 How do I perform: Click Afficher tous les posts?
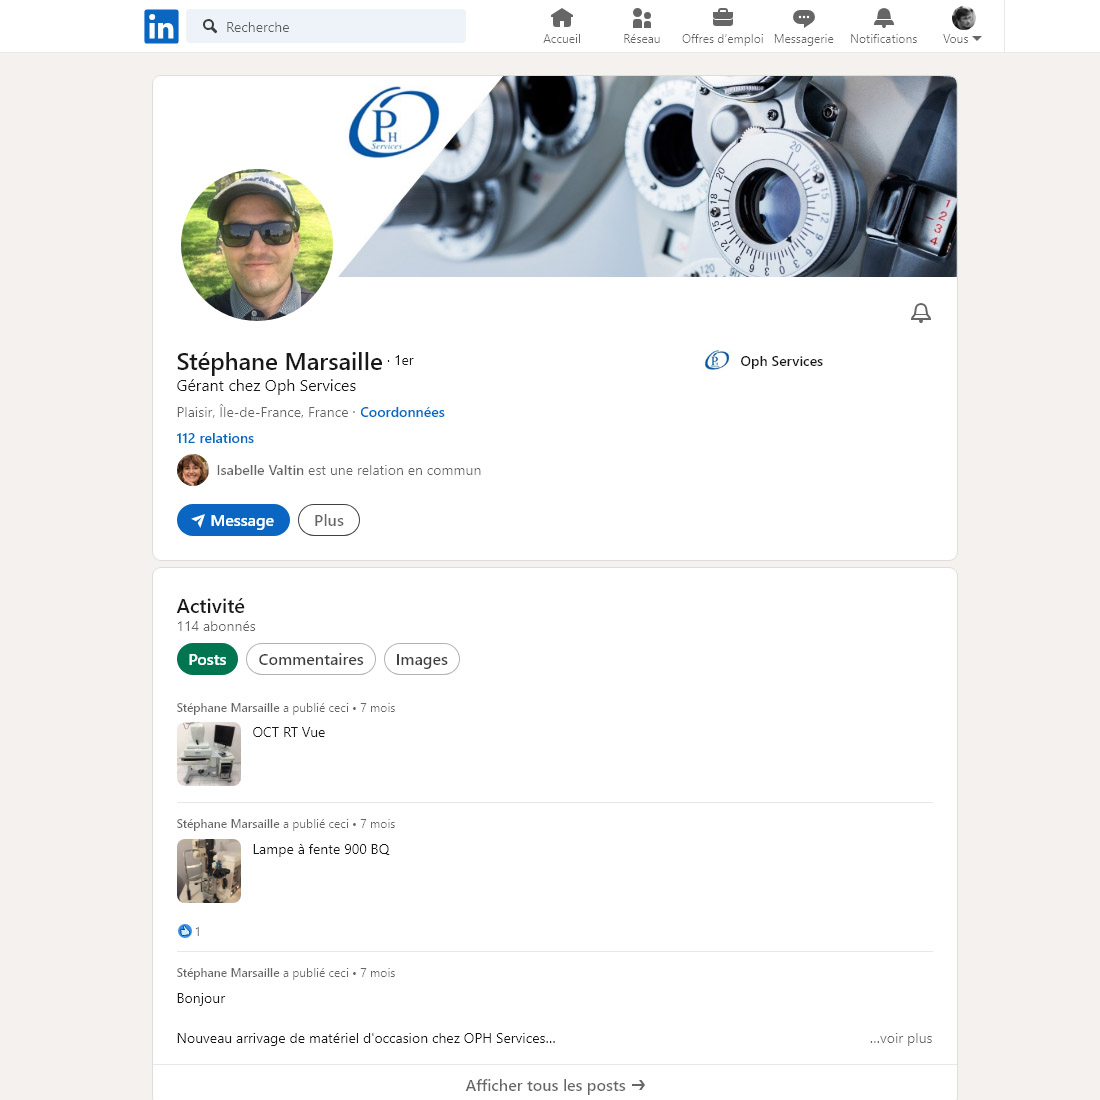click(555, 1085)
